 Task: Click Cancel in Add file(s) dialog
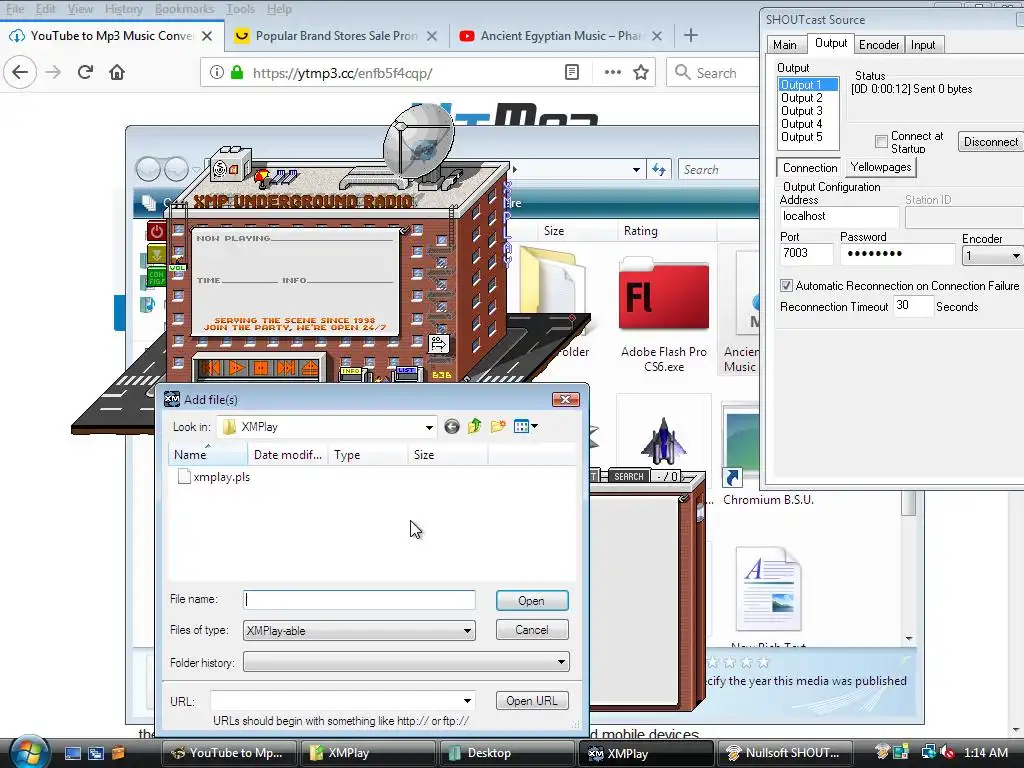[x=532, y=630]
